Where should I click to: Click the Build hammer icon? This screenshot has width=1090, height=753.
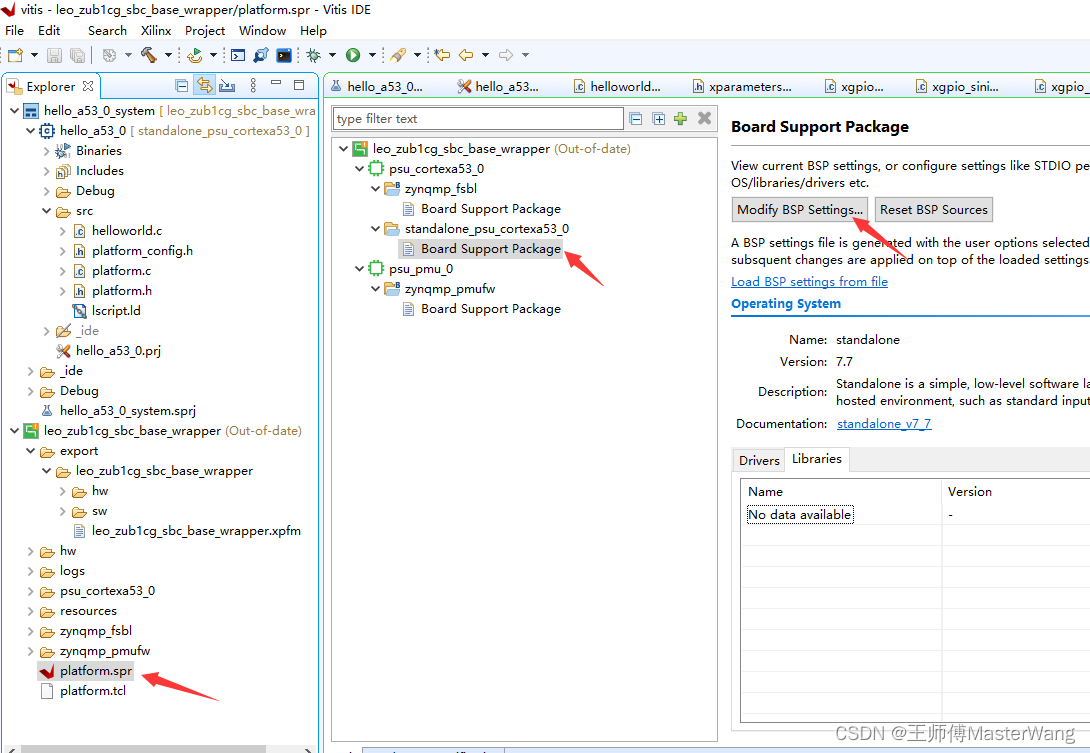149,55
